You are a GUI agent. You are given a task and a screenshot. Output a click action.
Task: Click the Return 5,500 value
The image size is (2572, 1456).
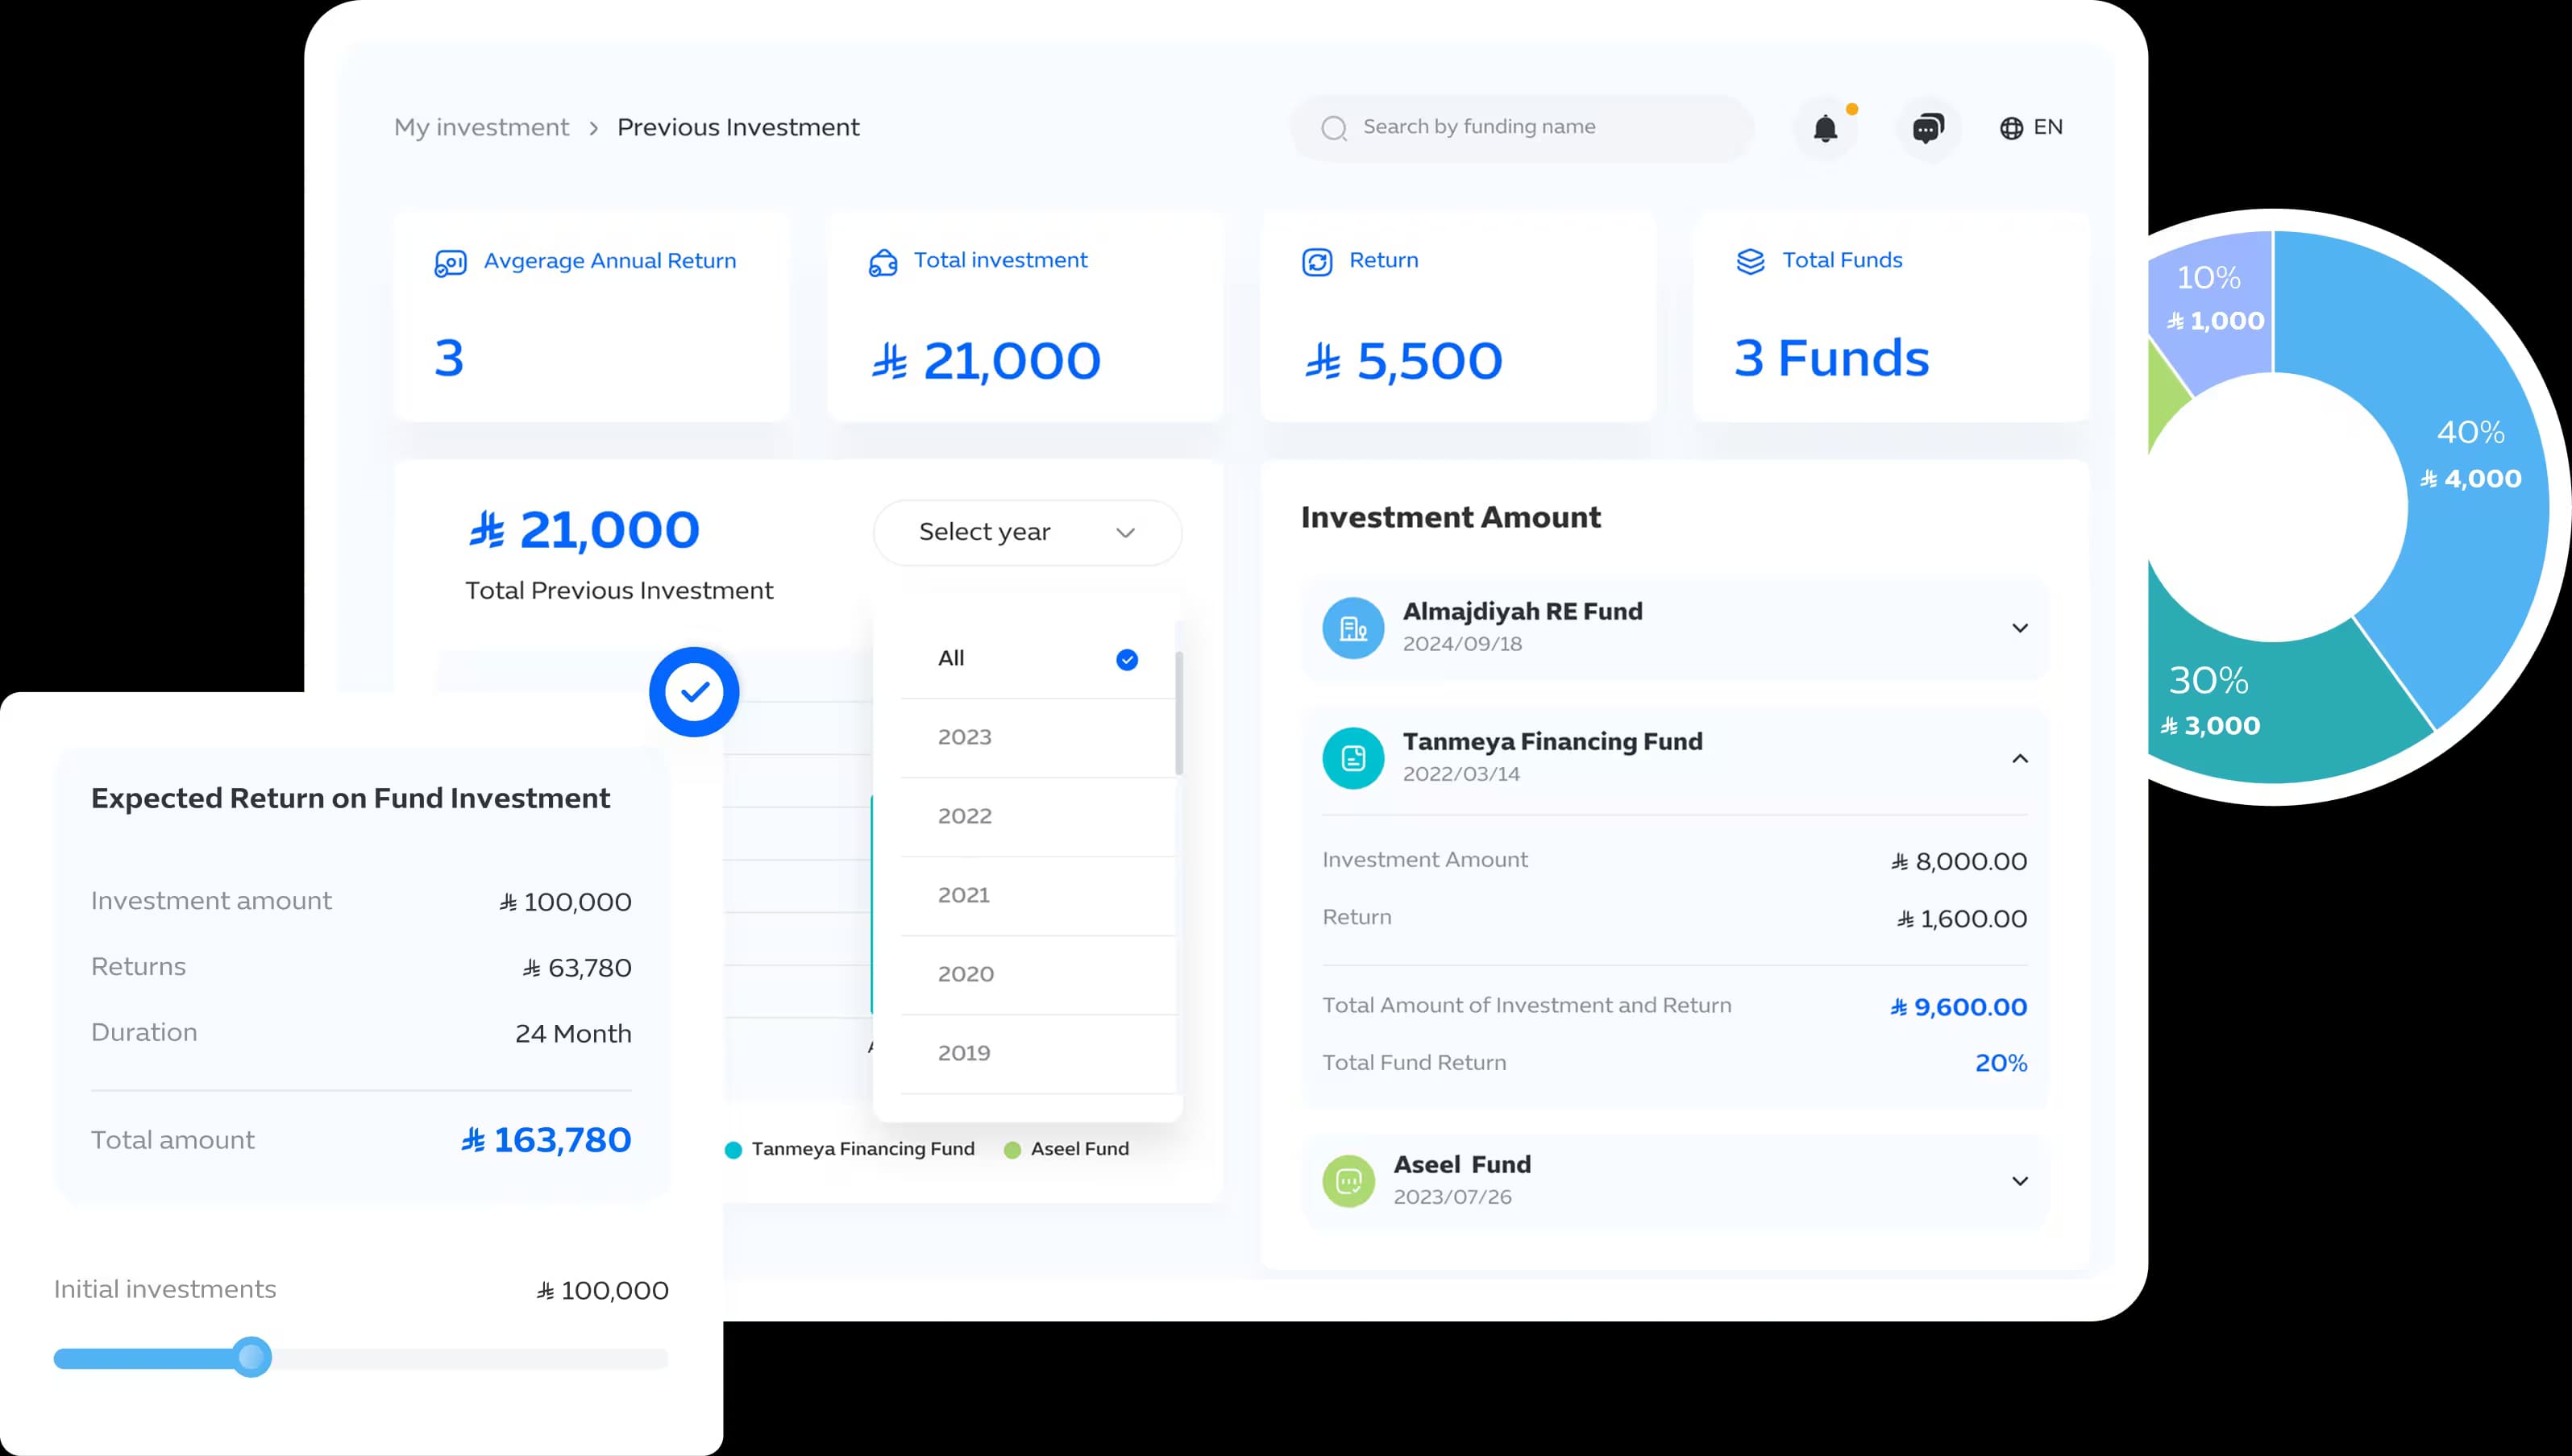click(x=1403, y=361)
